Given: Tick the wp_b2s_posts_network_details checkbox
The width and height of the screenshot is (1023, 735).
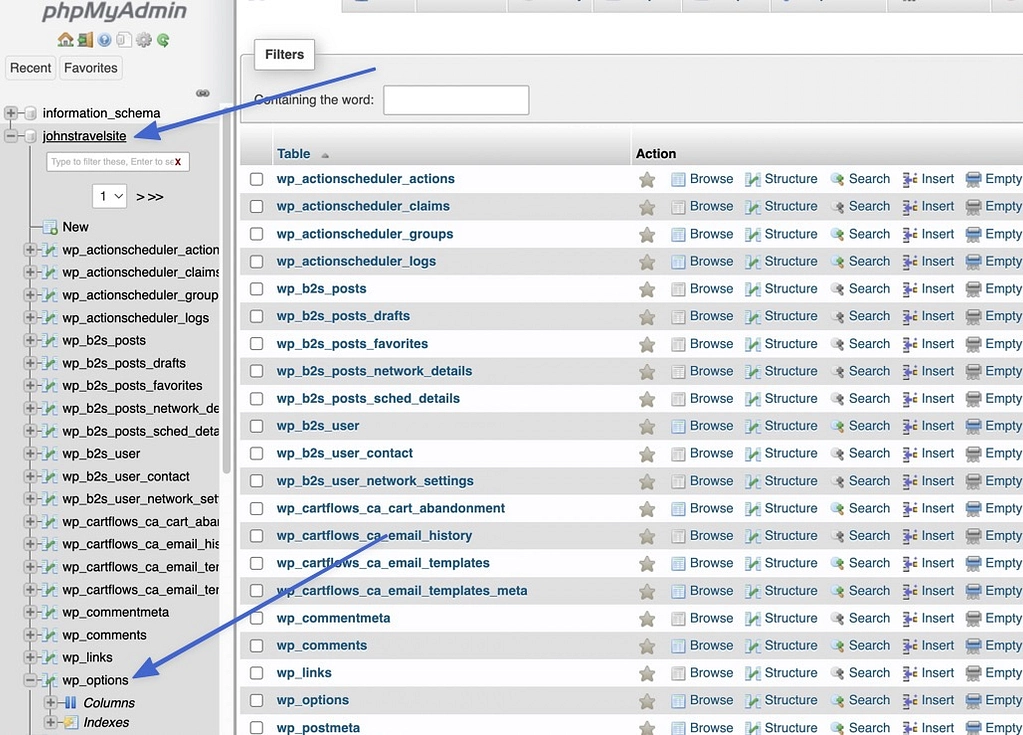Looking at the screenshot, I should tap(256, 371).
